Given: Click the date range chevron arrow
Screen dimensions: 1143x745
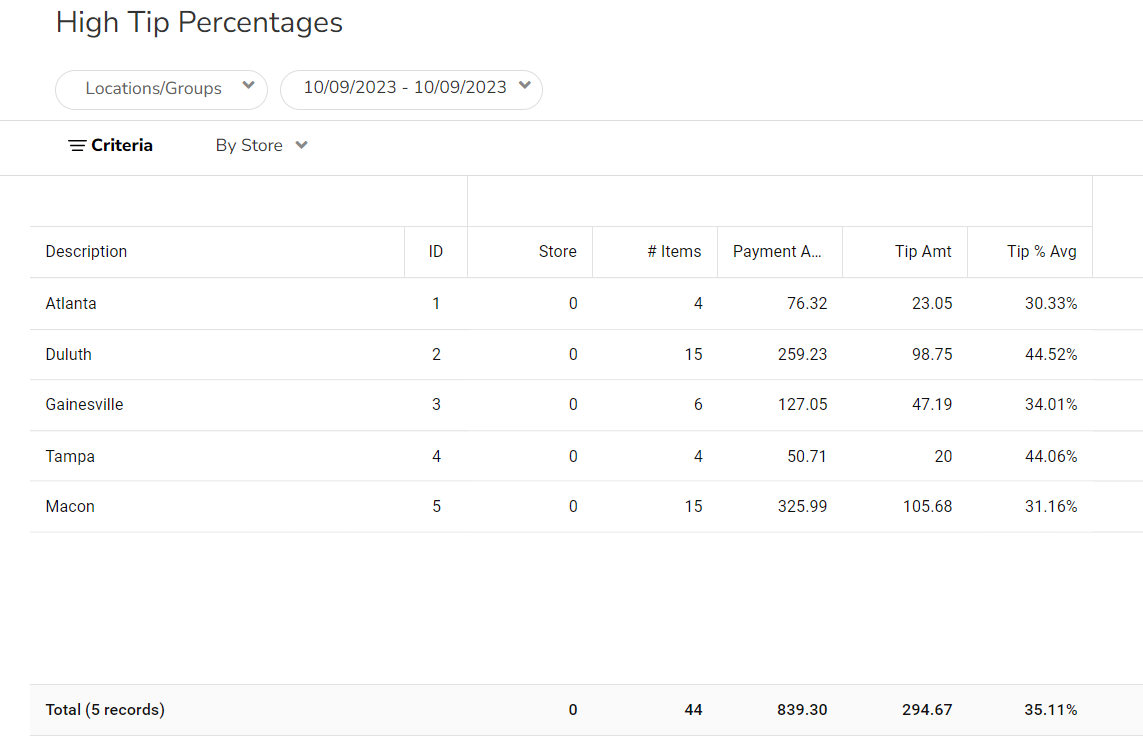Looking at the screenshot, I should coord(524,86).
